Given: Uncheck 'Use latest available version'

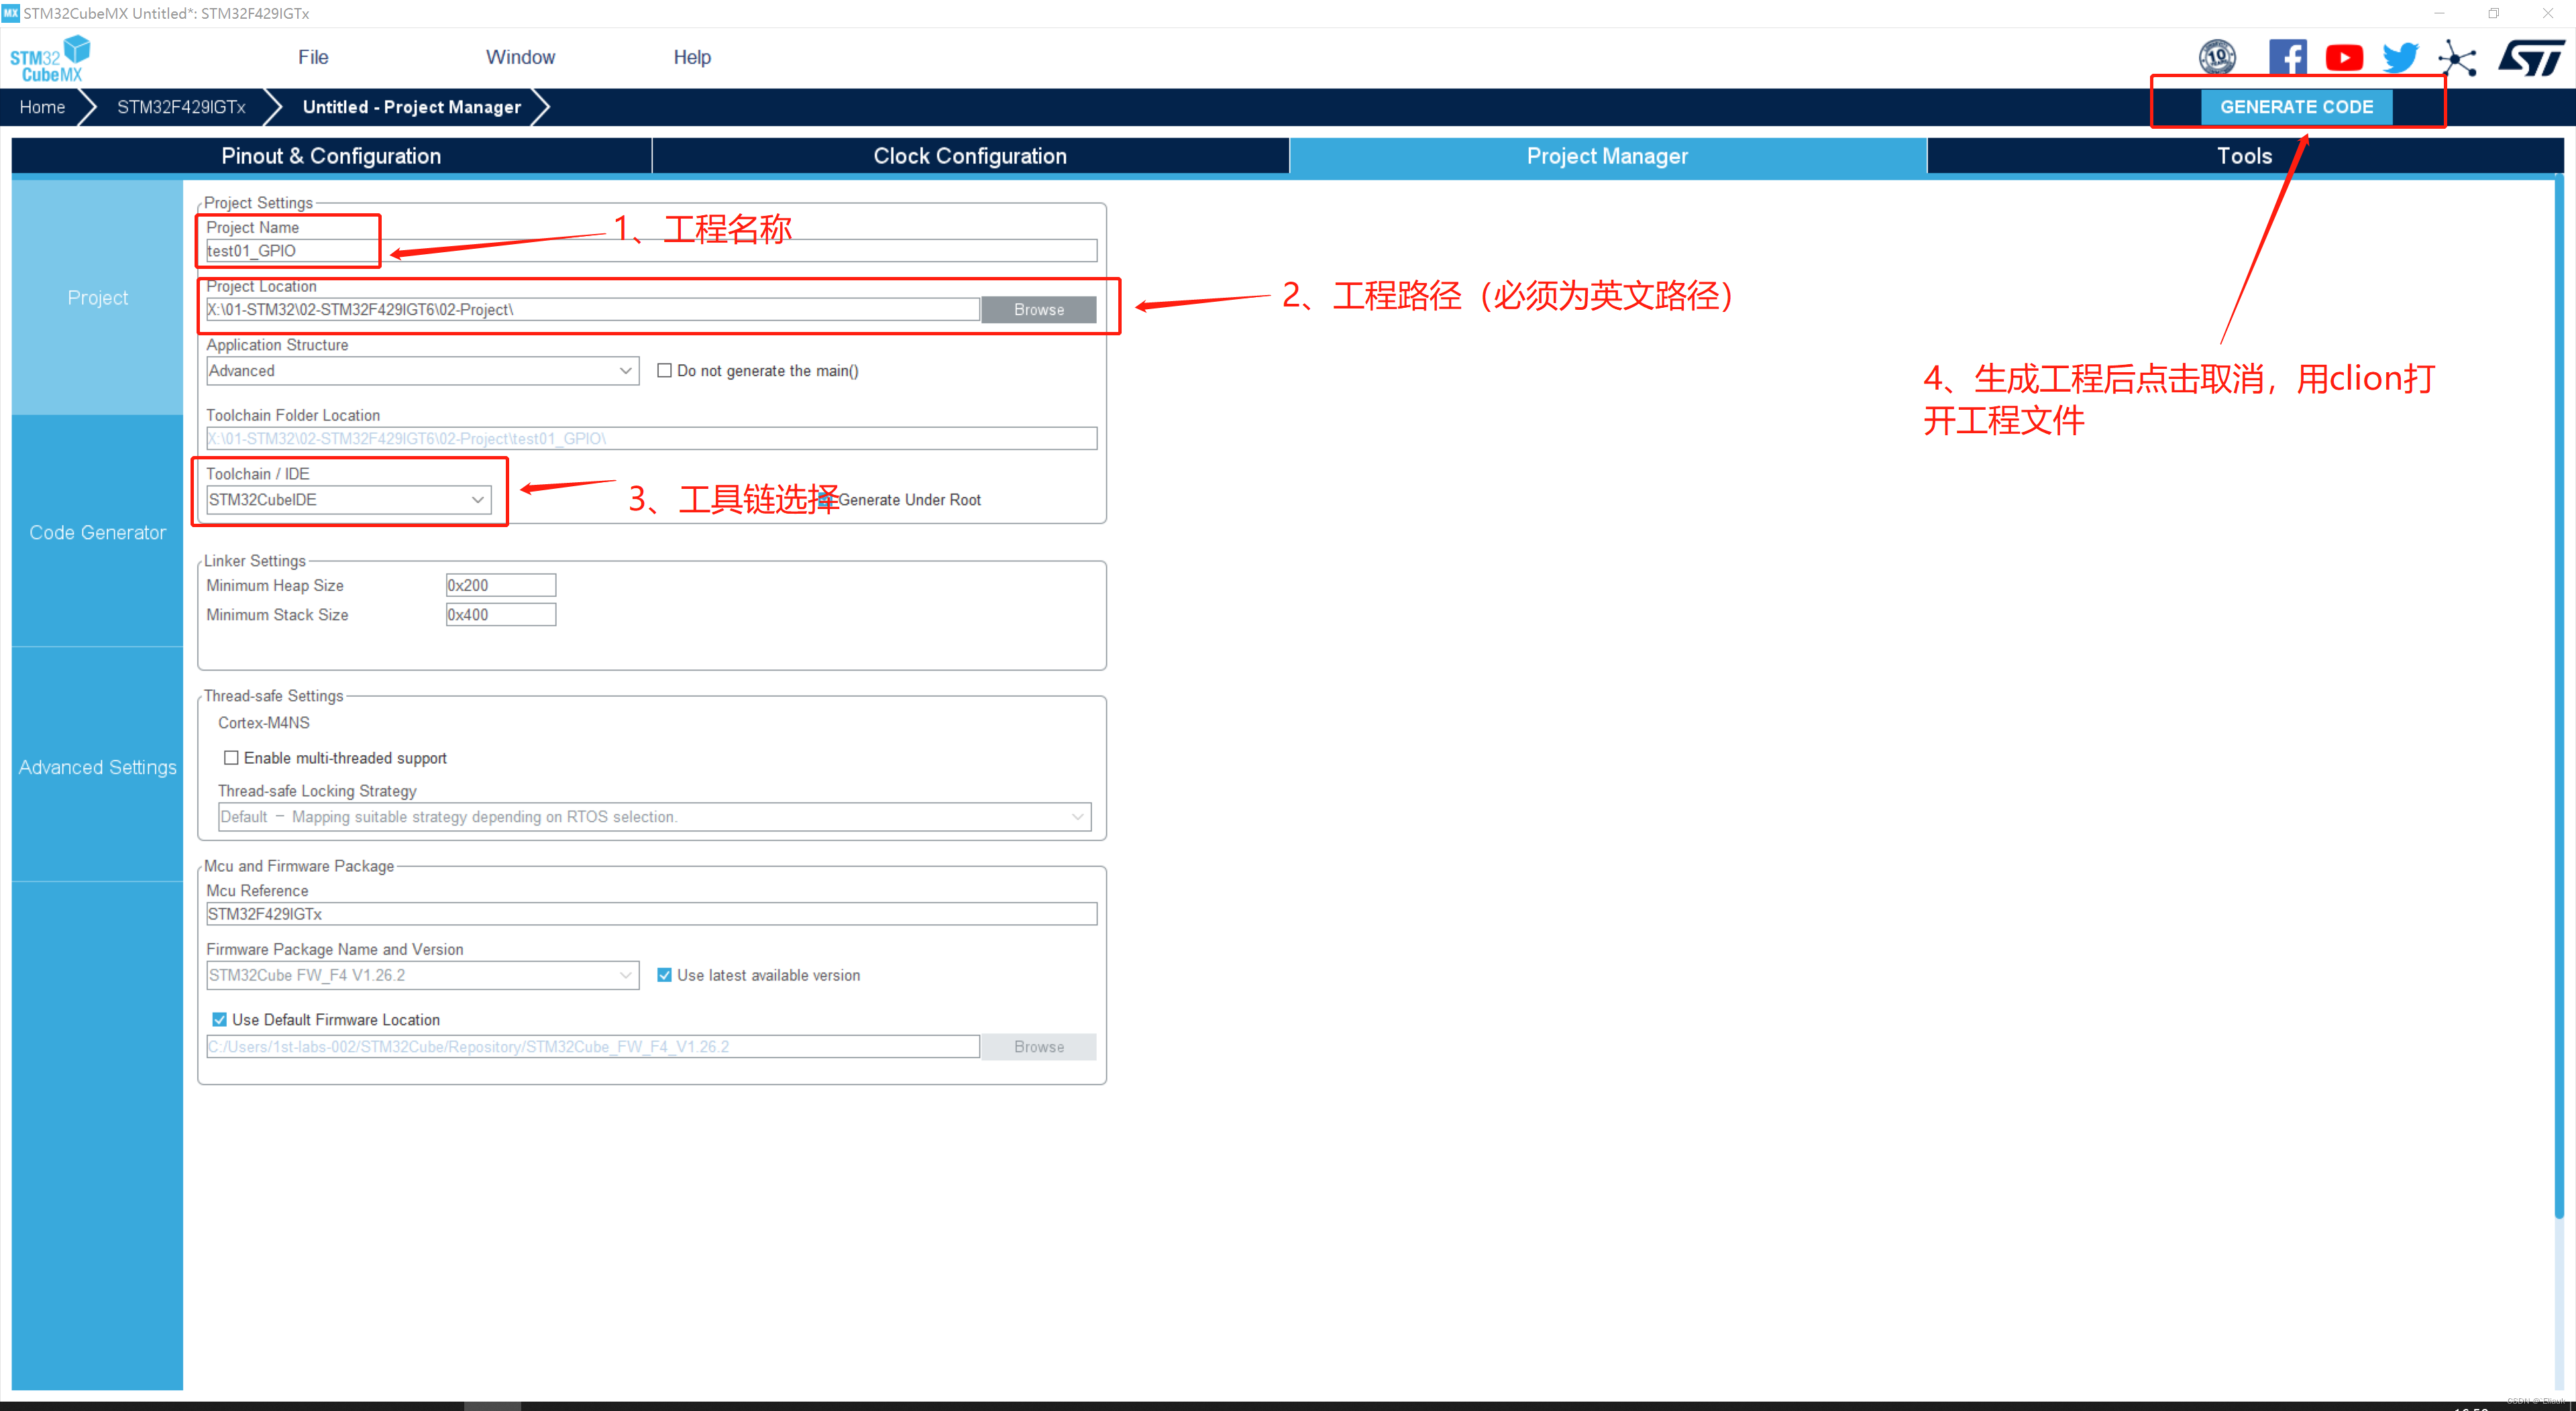Looking at the screenshot, I should click(x=664, y=975).
